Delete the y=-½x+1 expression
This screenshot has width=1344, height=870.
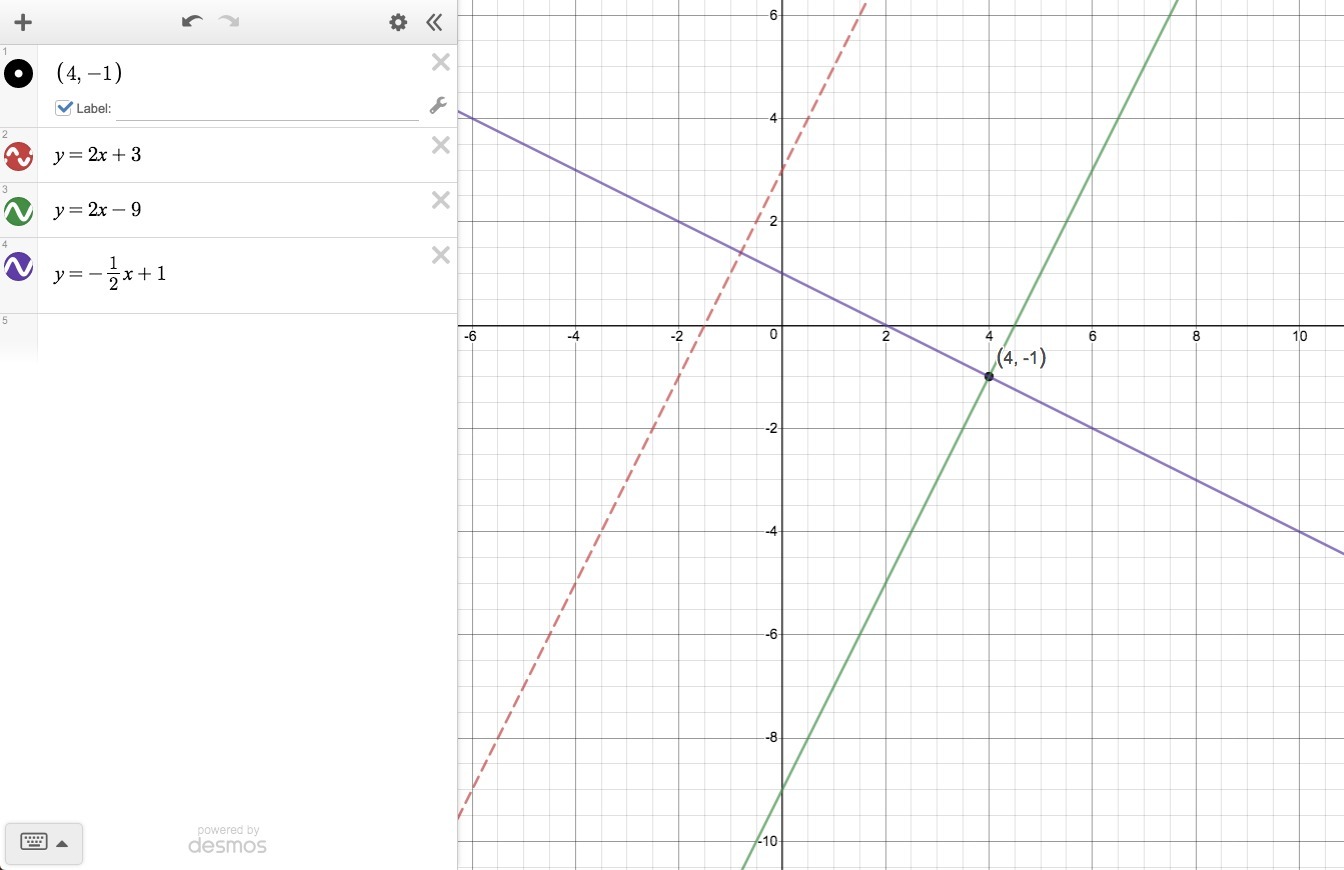click(x=440, y=256)
